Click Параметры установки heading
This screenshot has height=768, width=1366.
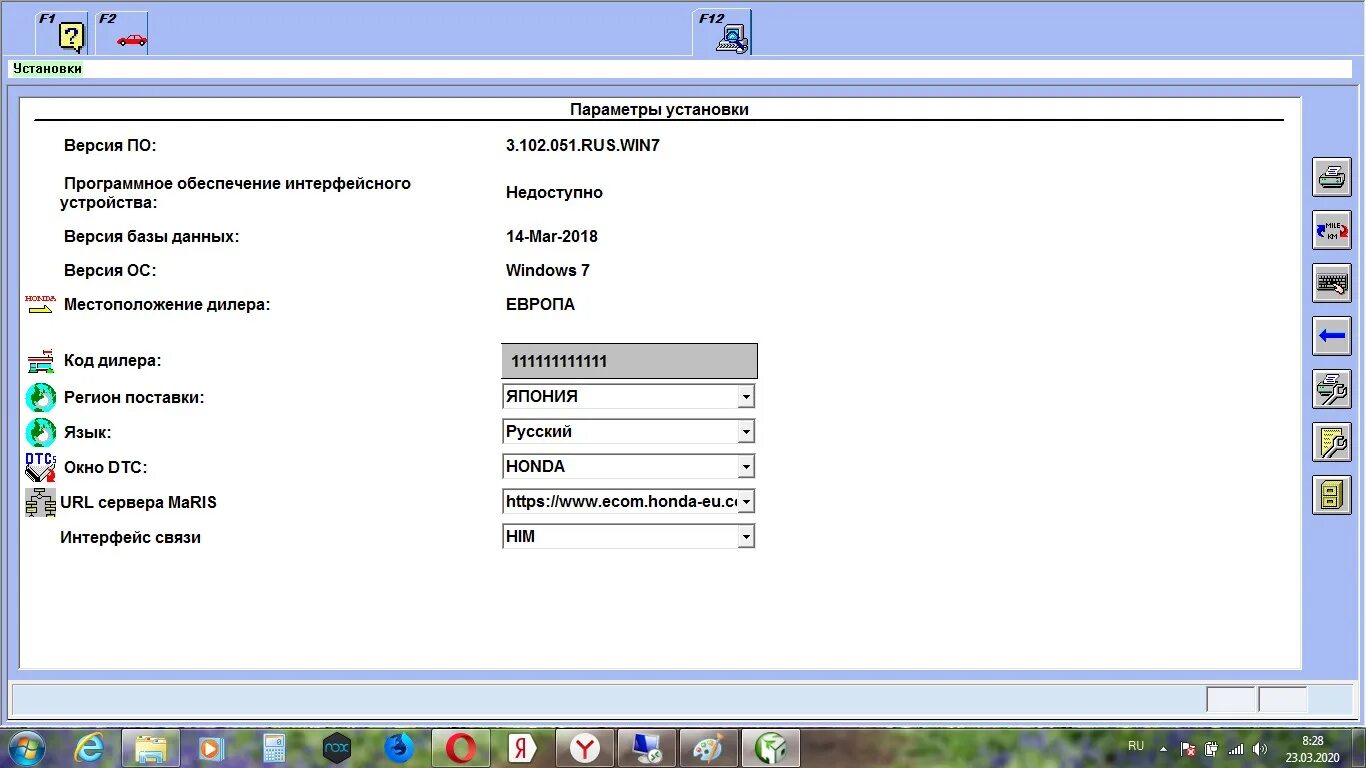tap(659, 110)
